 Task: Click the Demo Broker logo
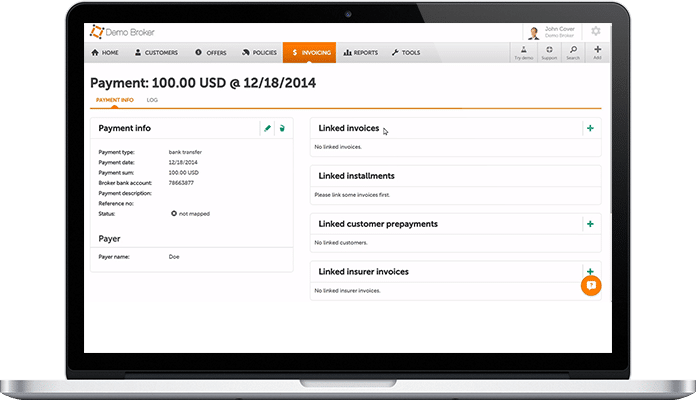click(x=122, y=32)
